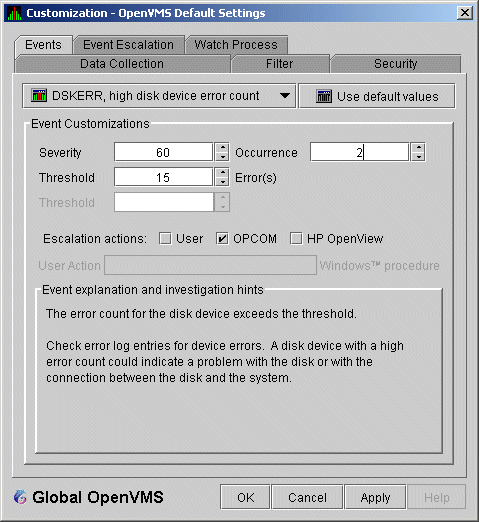Increase Occurrence with the up arrow
Image resolution: width=479 pixels, height=522 pixels.
[x=418, y=148]
